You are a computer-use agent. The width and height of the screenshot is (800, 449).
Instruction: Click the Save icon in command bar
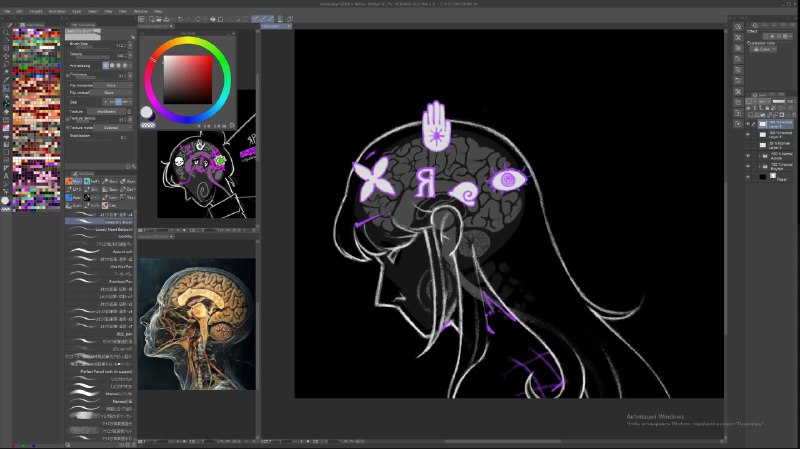[166, 19]
